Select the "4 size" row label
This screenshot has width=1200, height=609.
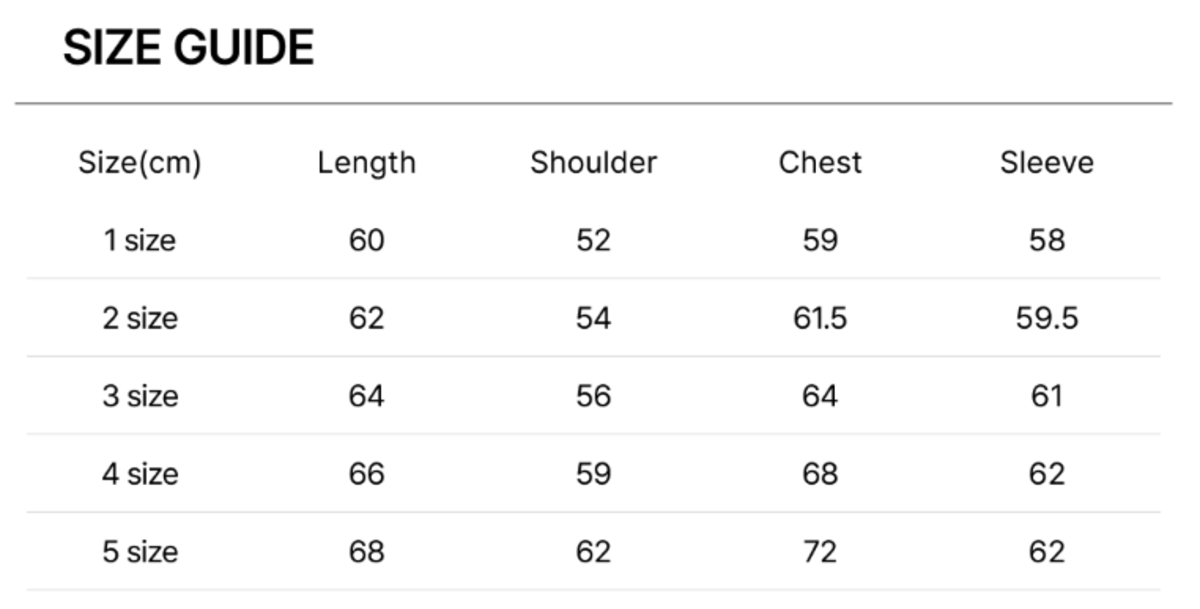(140, 474)
